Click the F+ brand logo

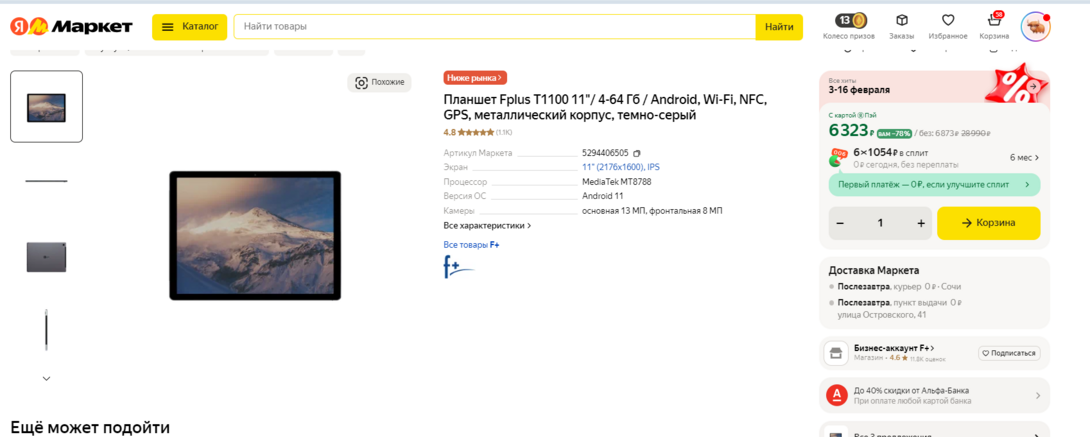click(458, 267)
